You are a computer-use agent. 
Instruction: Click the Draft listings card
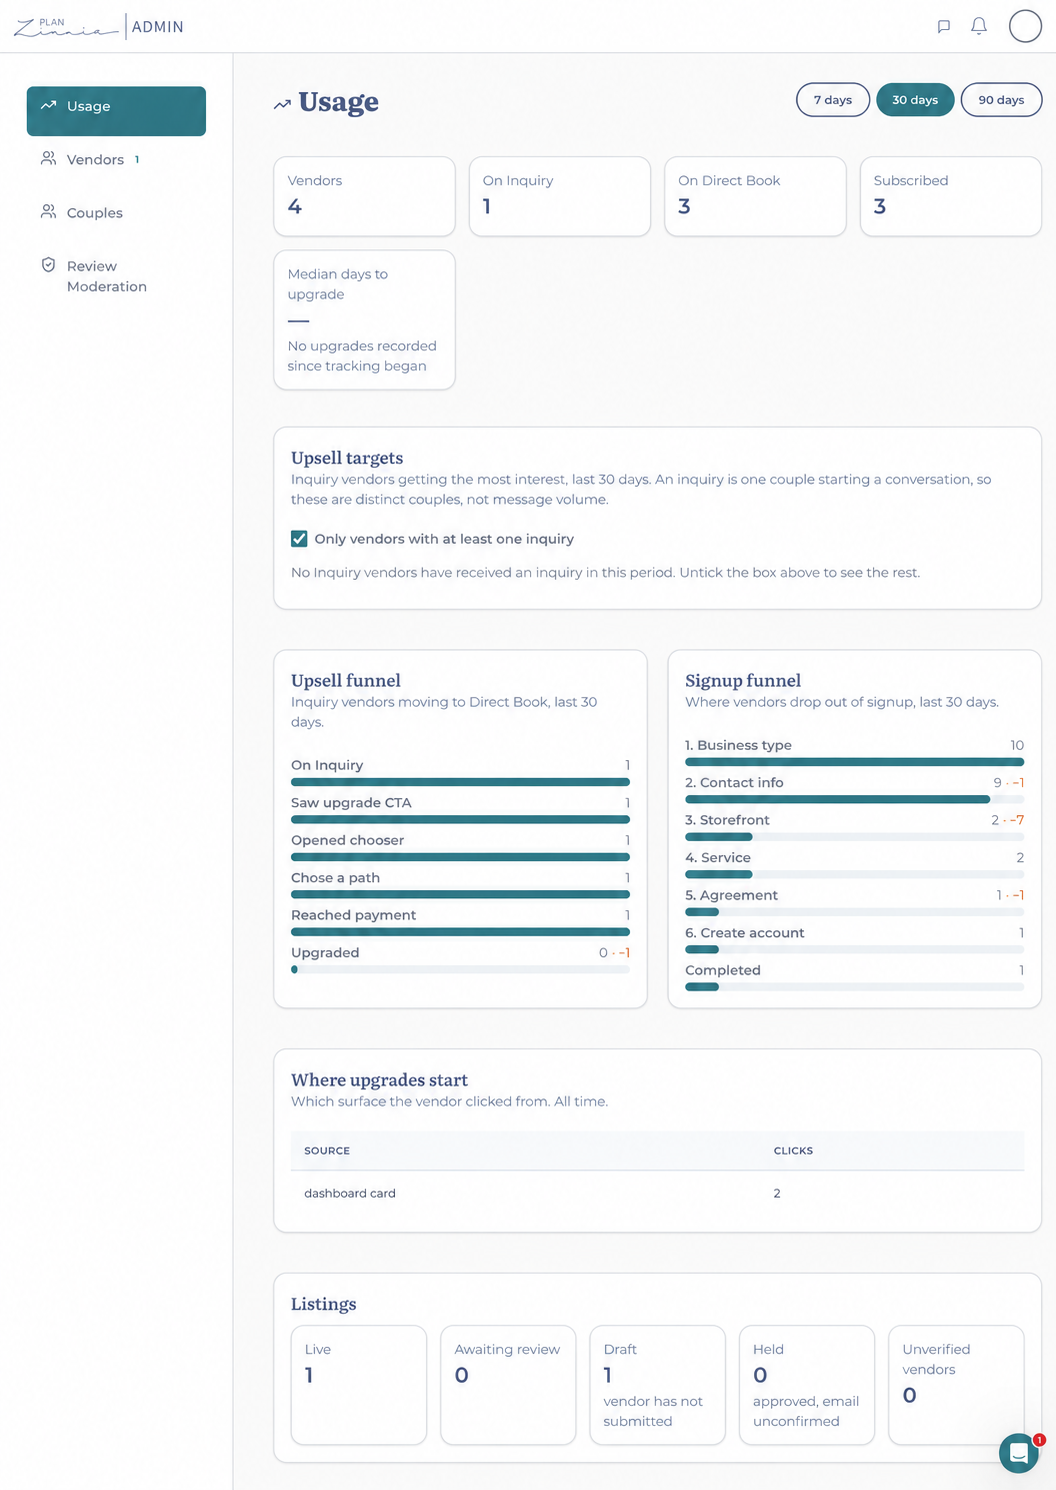(x=657, y=1385)
